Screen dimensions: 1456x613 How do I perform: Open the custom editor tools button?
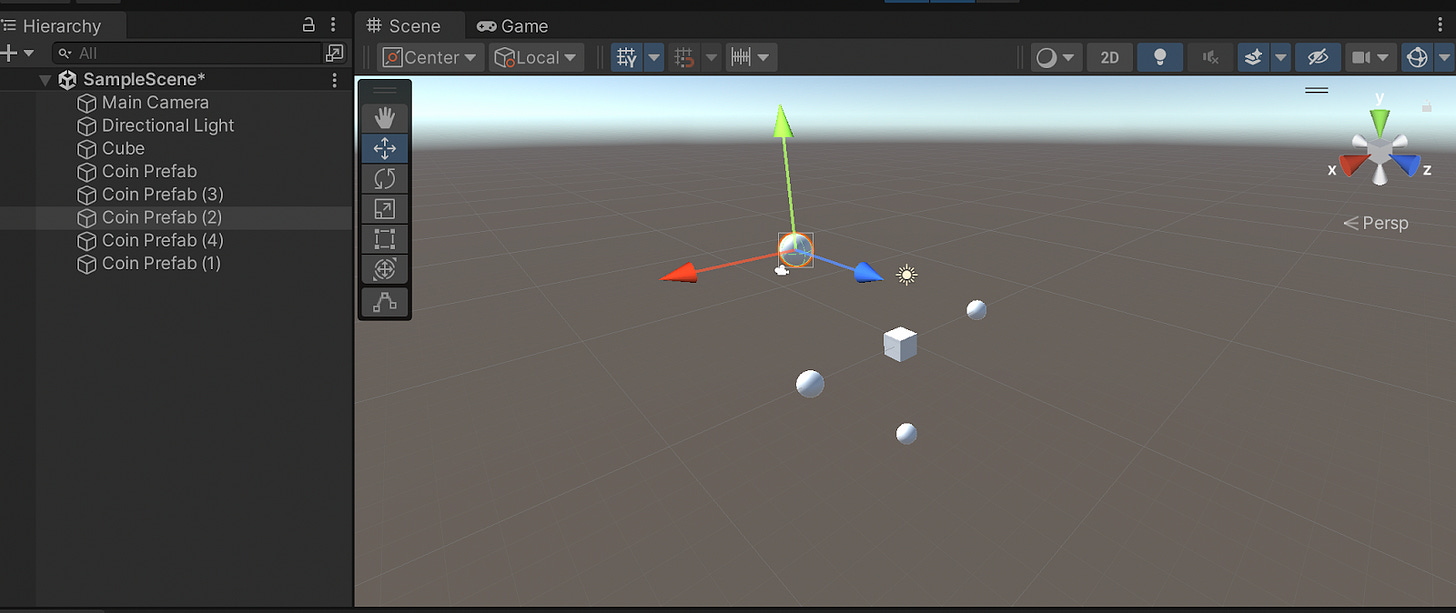[385, 301]
